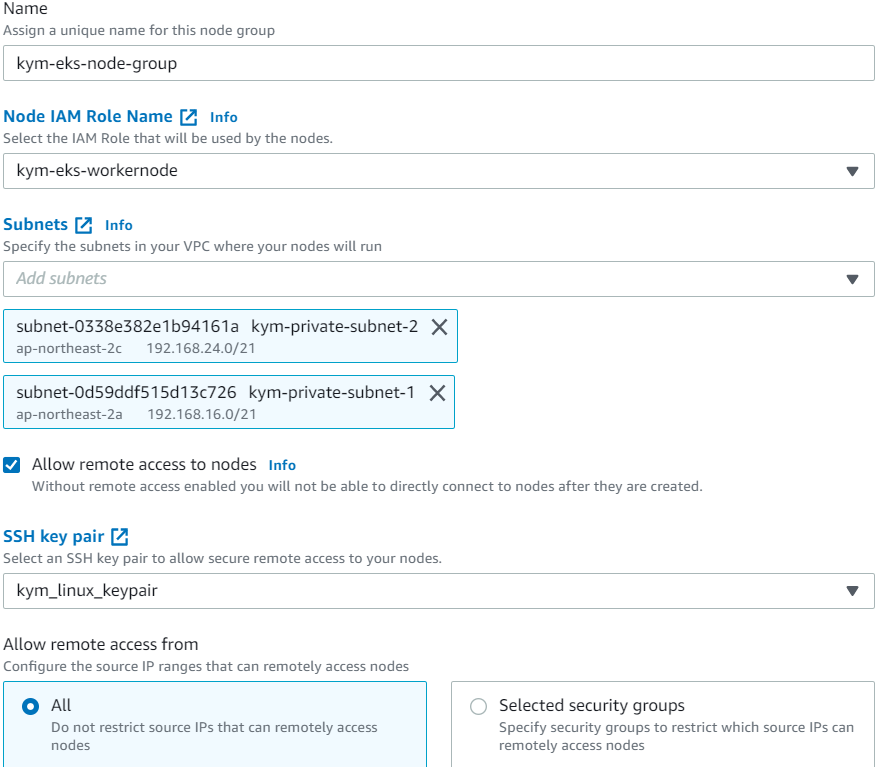This screenshot has width=886, height=774.
Task: Click external link icon beside Node IAM Role Name
Action: 189,117
